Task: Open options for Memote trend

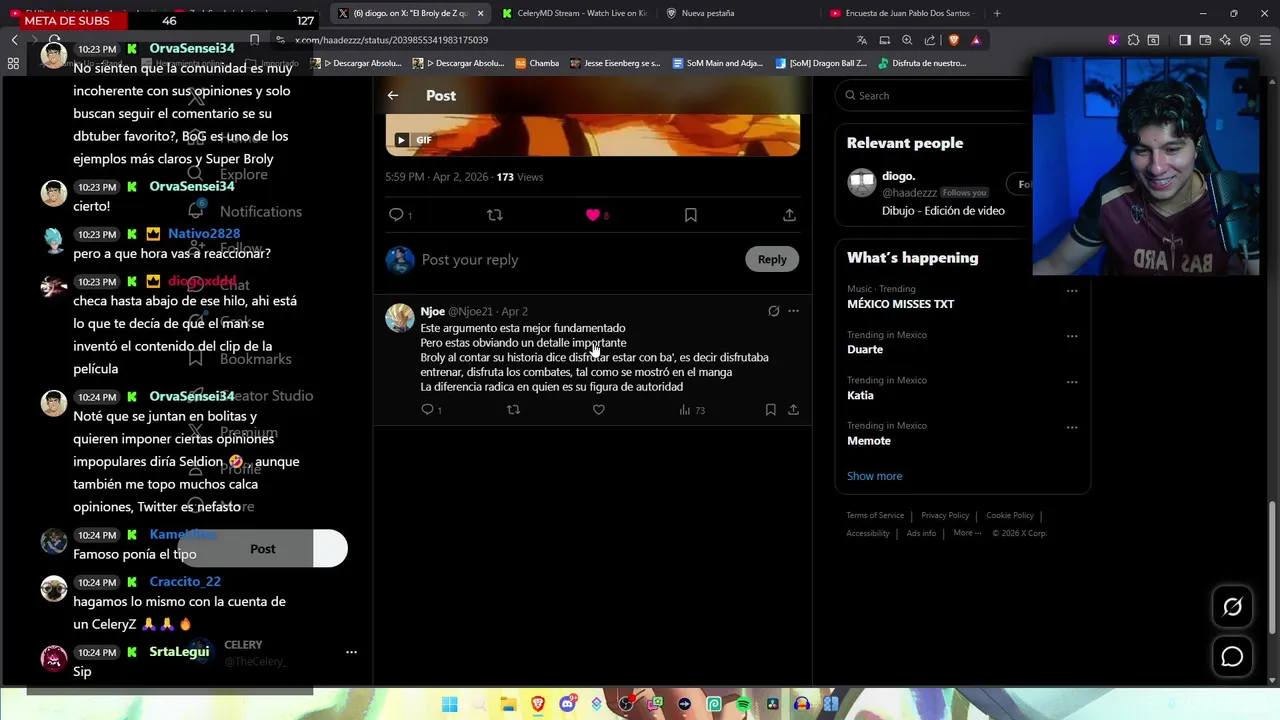Action: coord(1072,427)
